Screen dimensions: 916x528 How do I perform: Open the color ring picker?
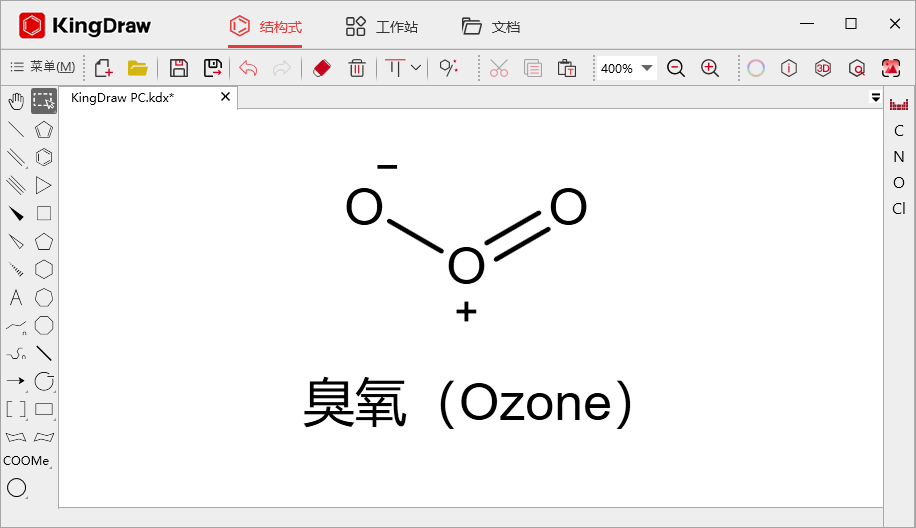click(x=755, y=68)
